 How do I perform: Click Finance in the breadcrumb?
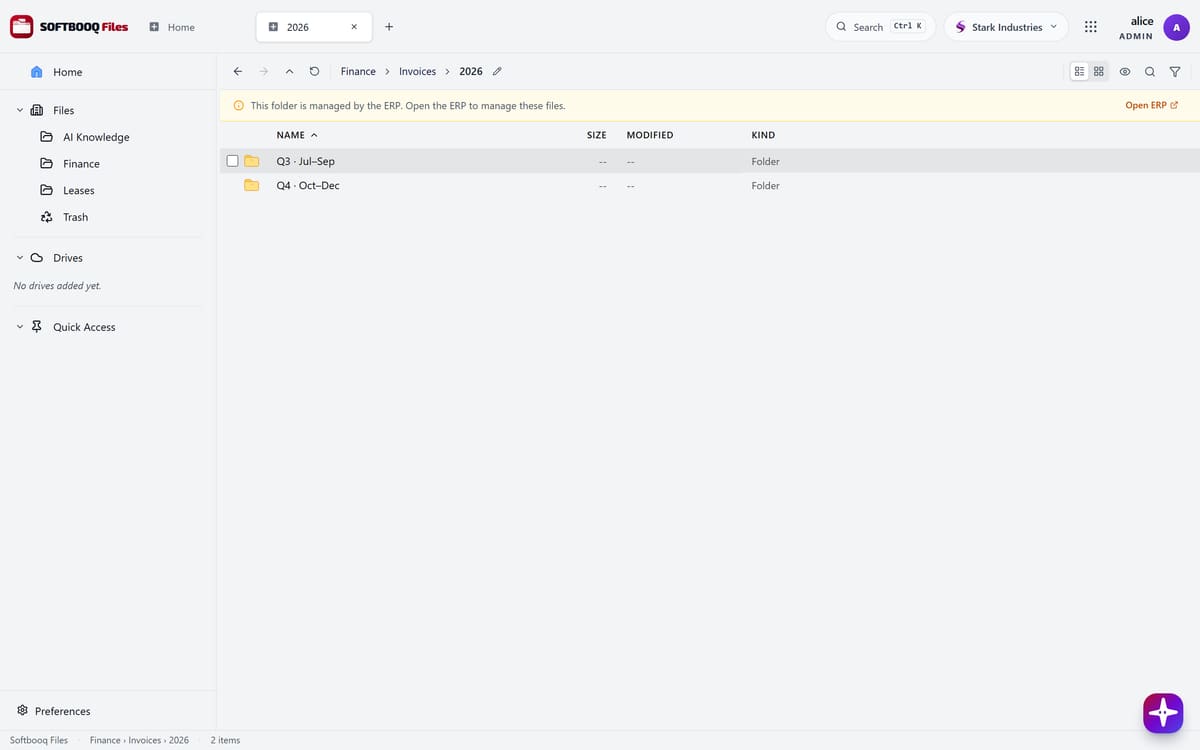358,71
